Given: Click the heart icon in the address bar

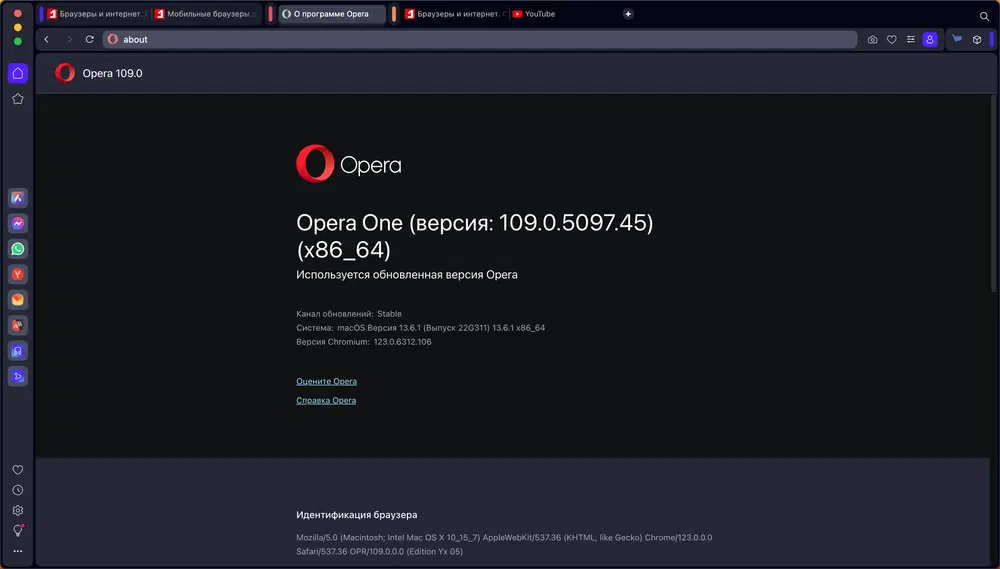Looking at the screenshot, I should [x=892, y=40].
